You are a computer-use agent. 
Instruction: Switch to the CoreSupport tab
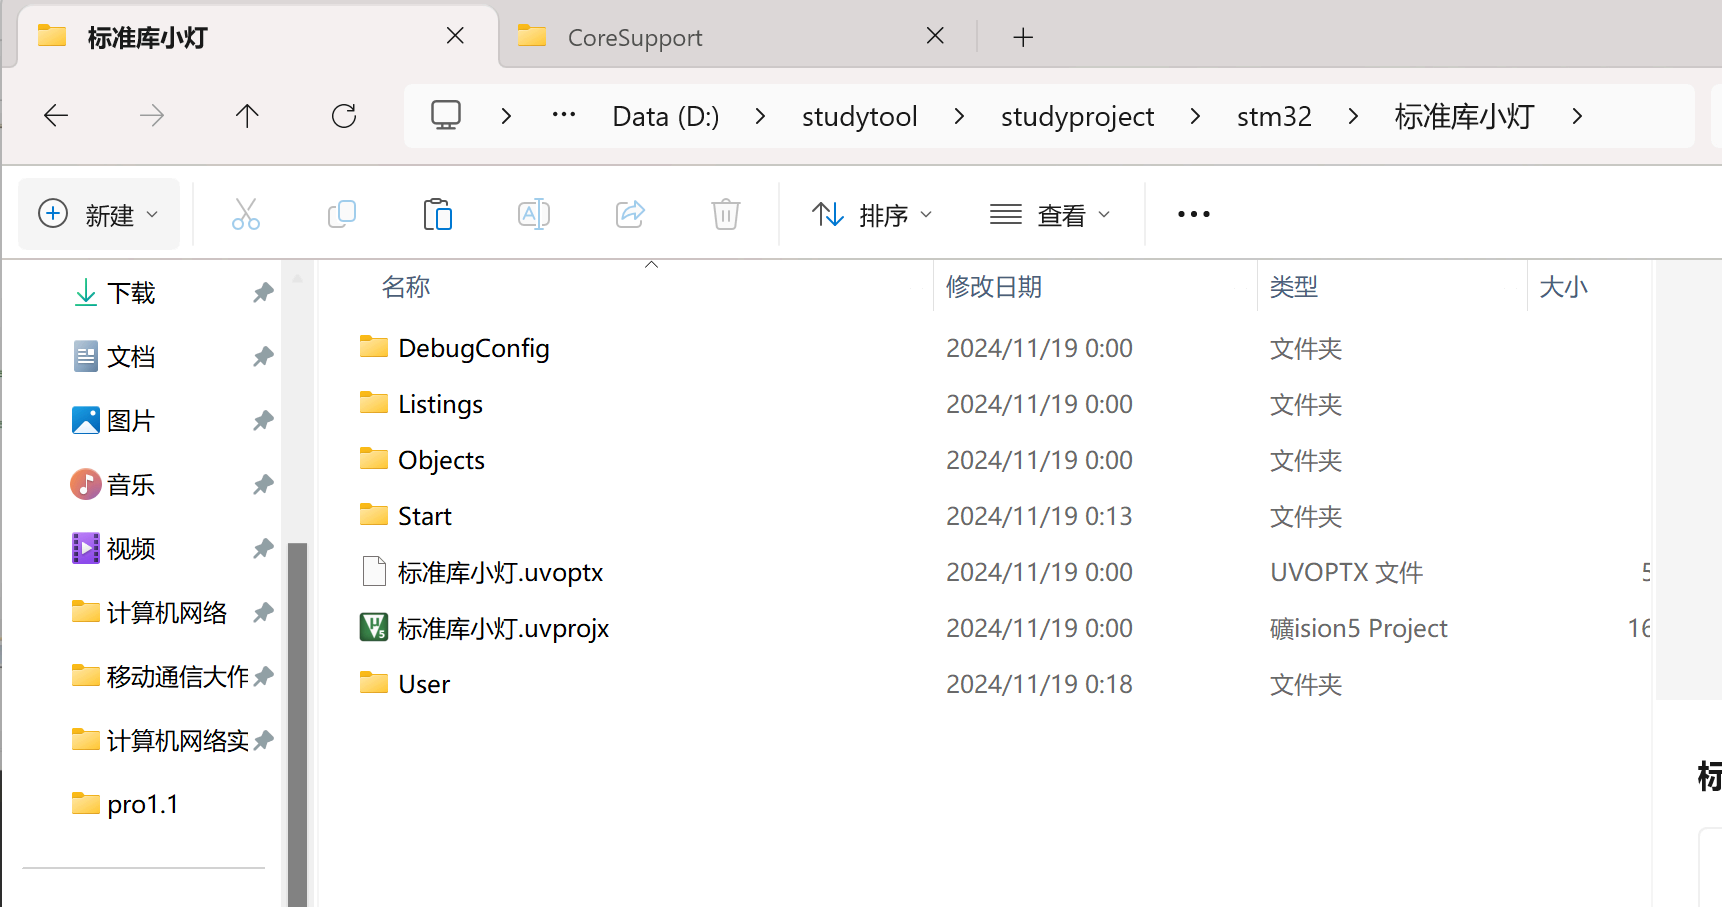point(739,37)
